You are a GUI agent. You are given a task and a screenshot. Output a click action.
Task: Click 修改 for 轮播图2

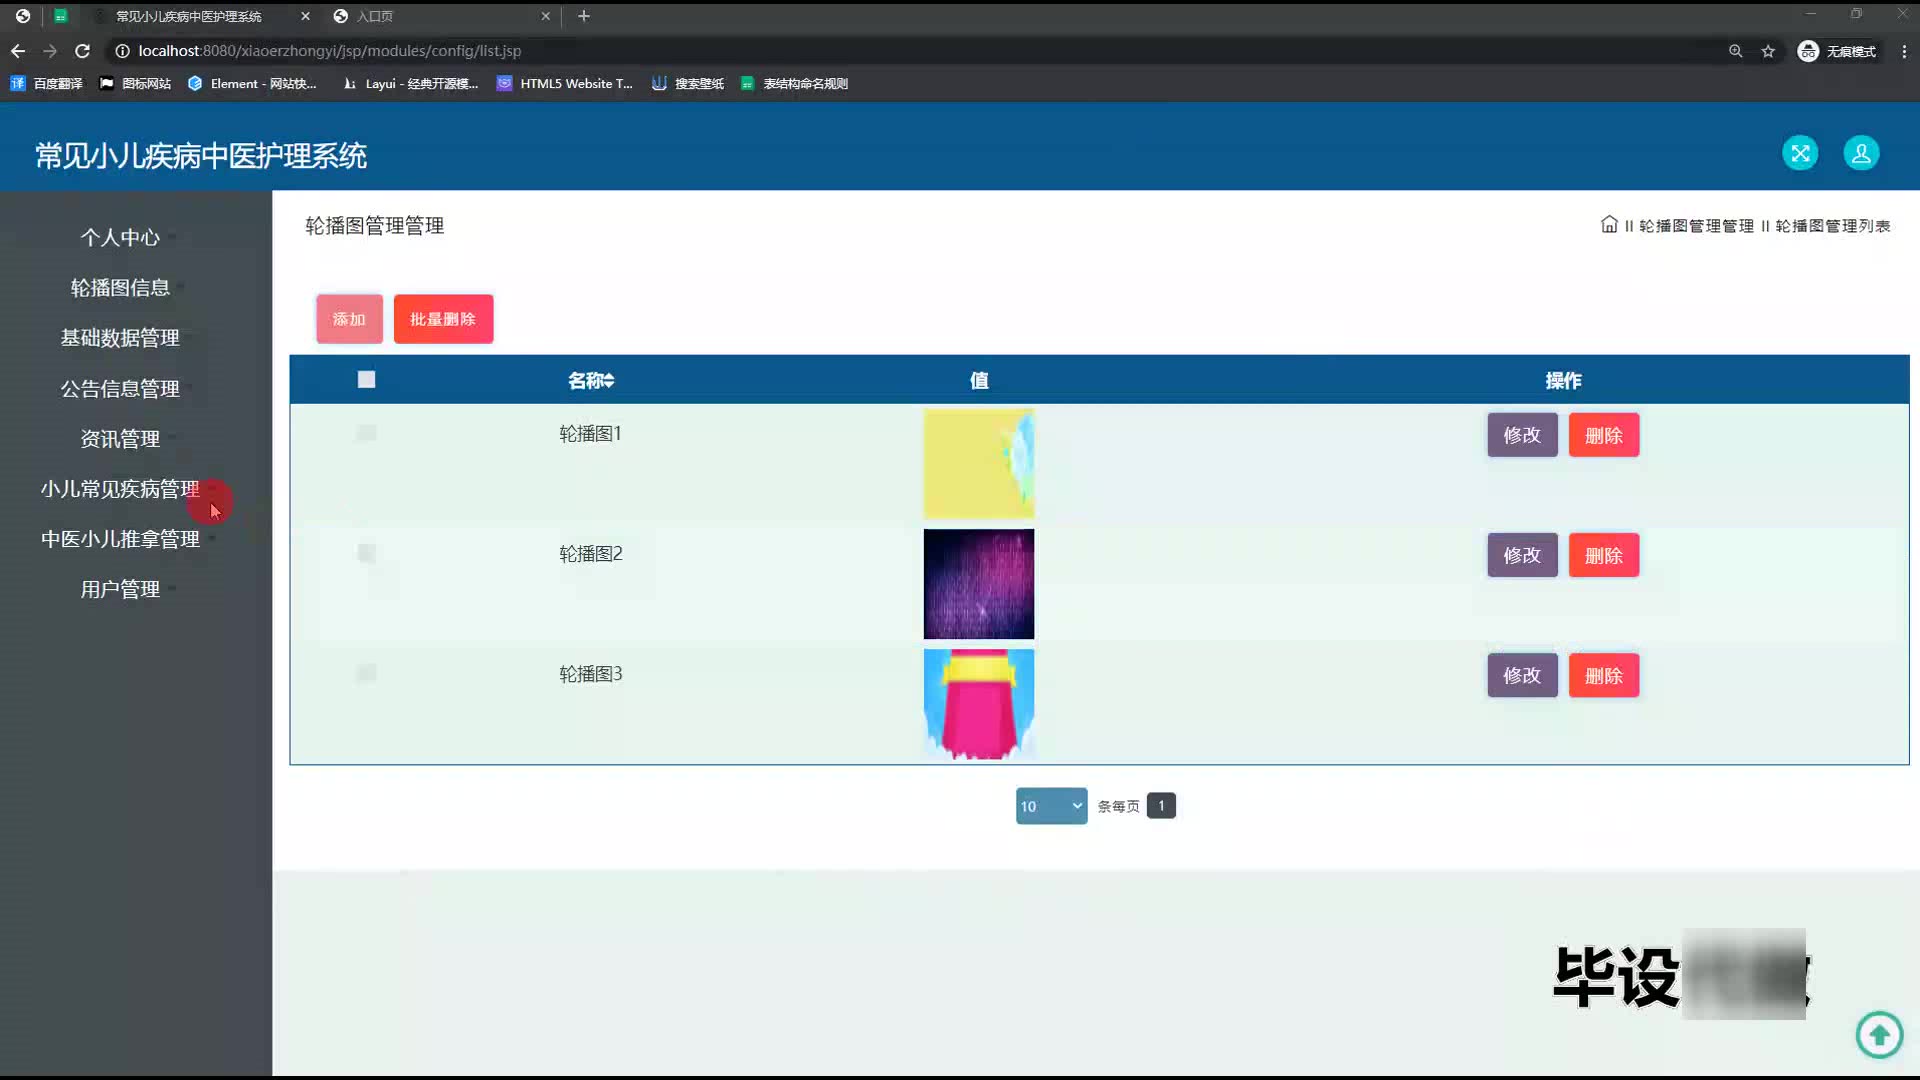(x=1522, y=555)
